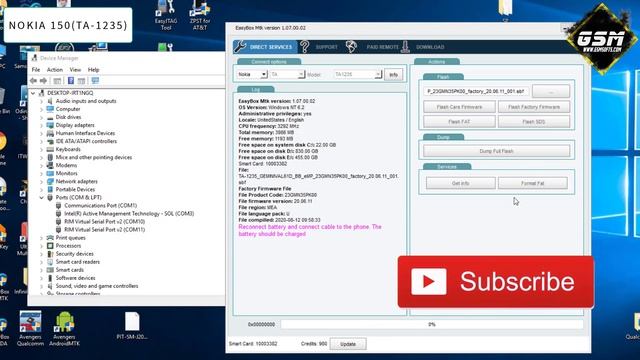Click the globe icon beside Paid Remote
Image resolution: width=640 pixels, height=360 pixels.
tap(351, 47)
